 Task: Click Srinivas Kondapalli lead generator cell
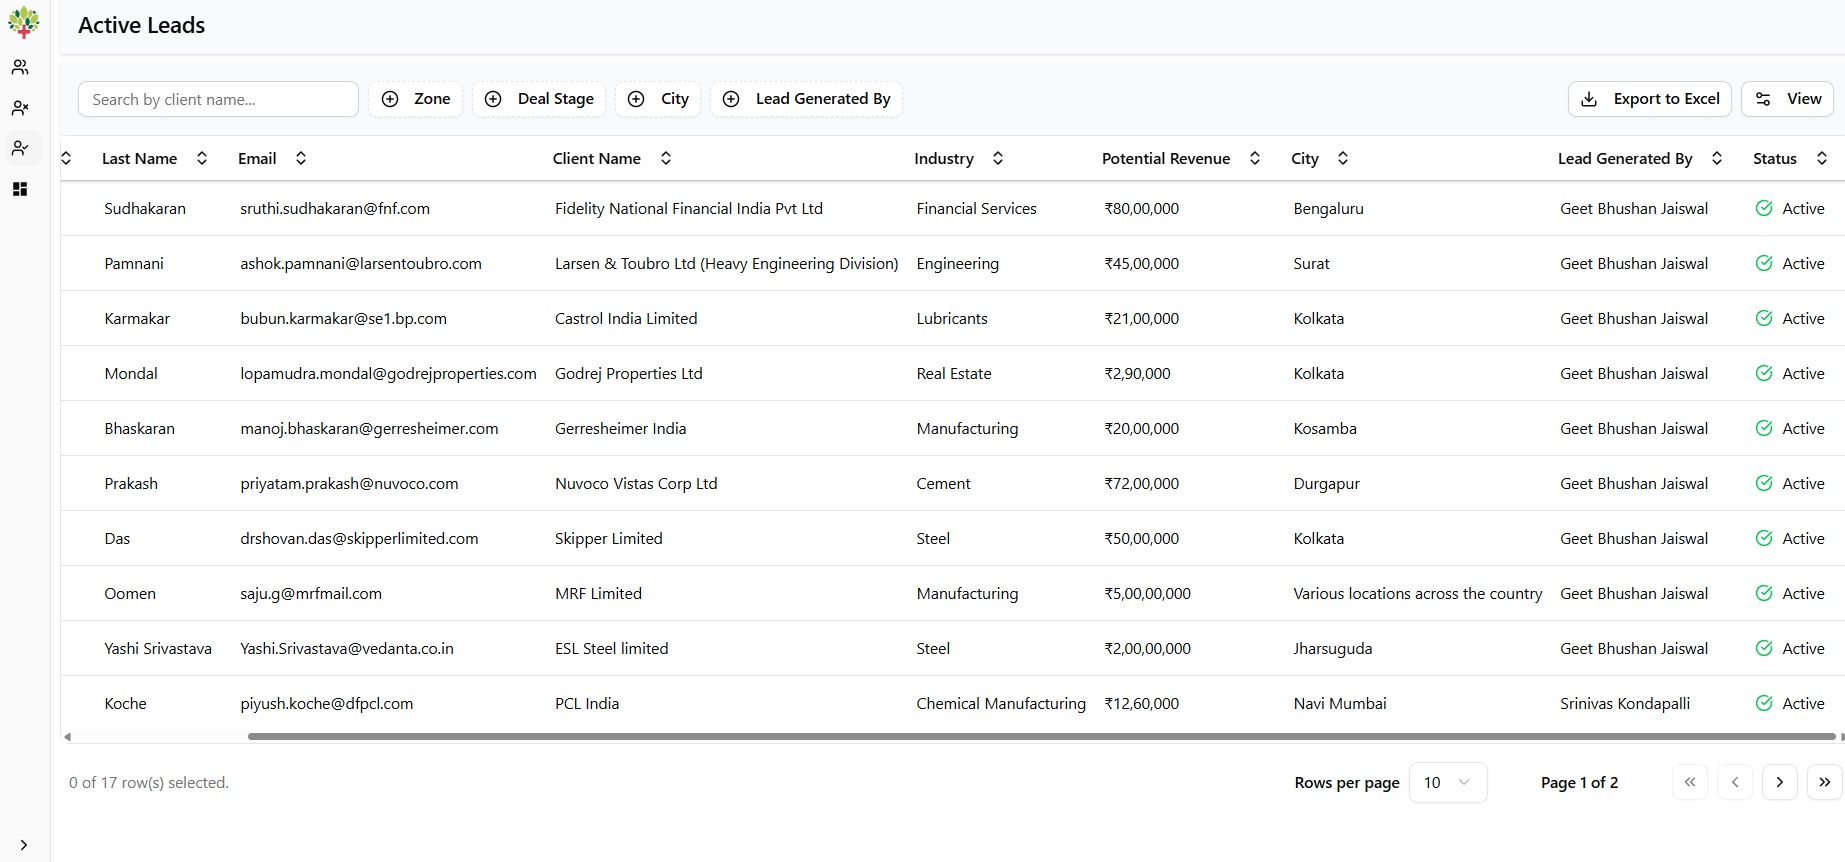(1625, 703)
